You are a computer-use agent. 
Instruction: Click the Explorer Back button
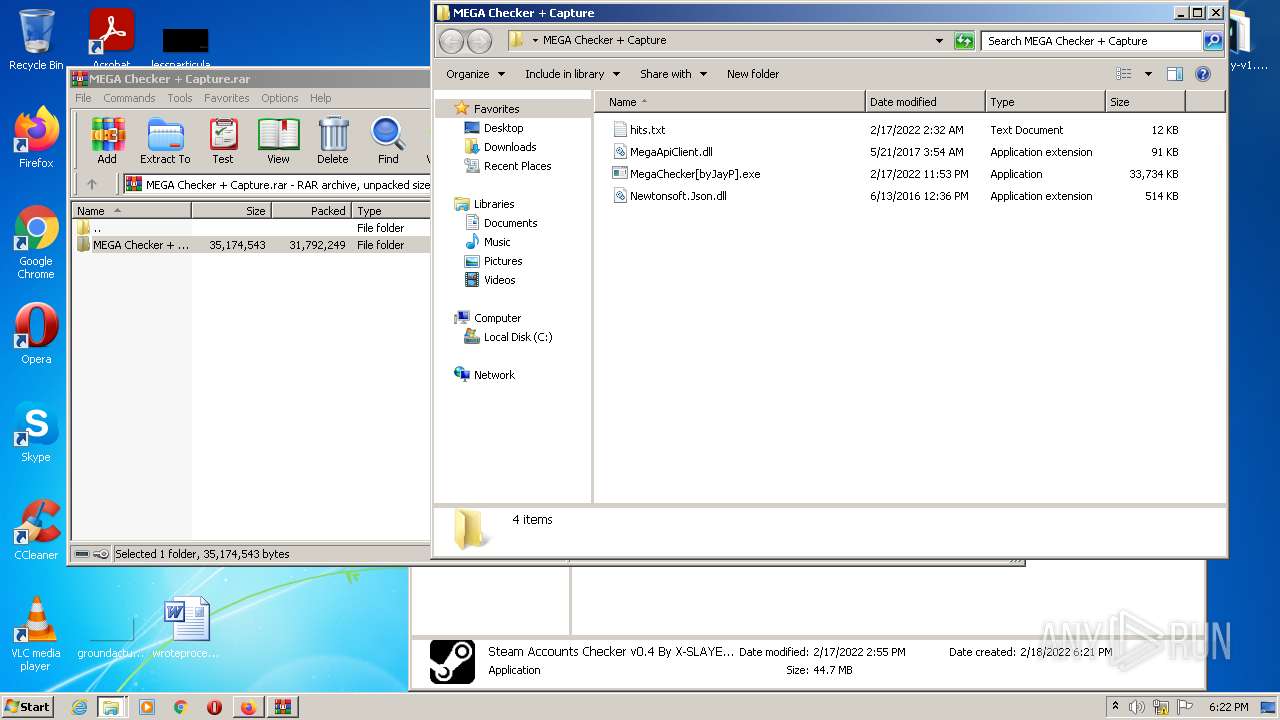[x=452, y=41]
